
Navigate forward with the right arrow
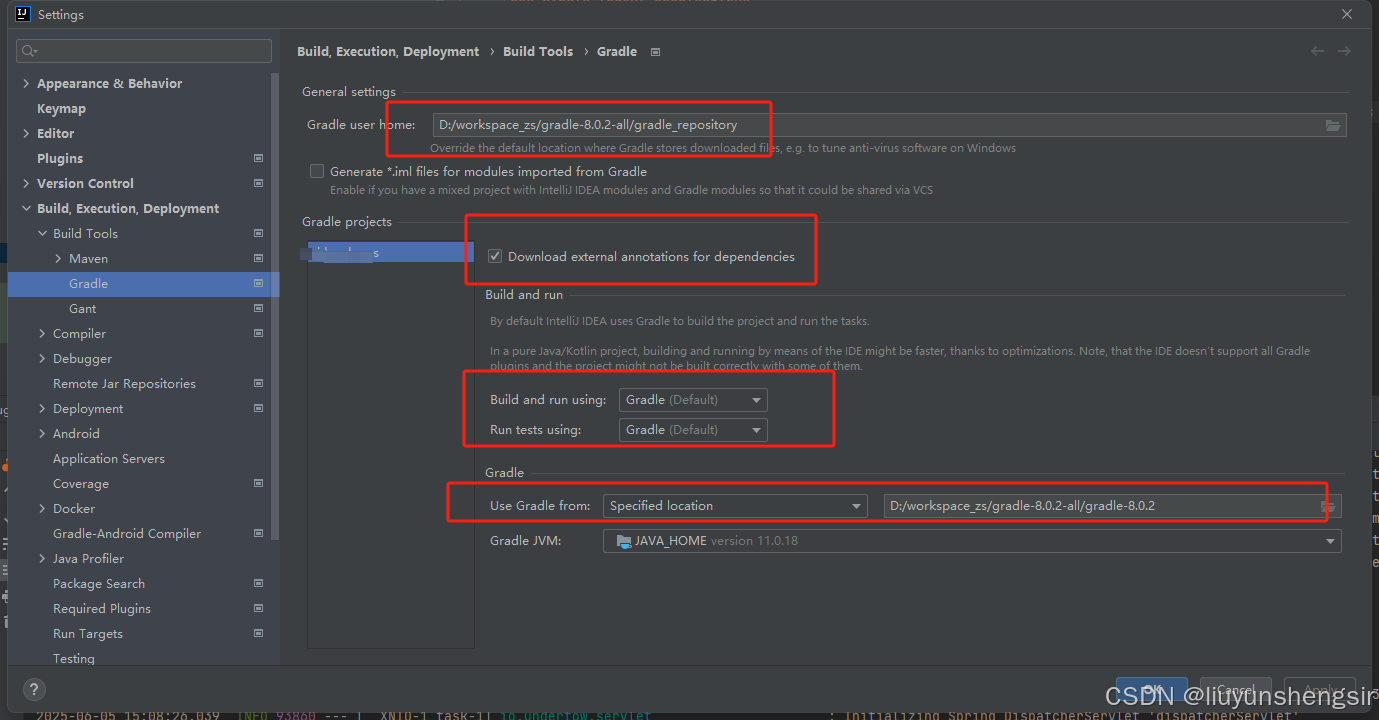pyautogui.click(x=1344, y=51)
